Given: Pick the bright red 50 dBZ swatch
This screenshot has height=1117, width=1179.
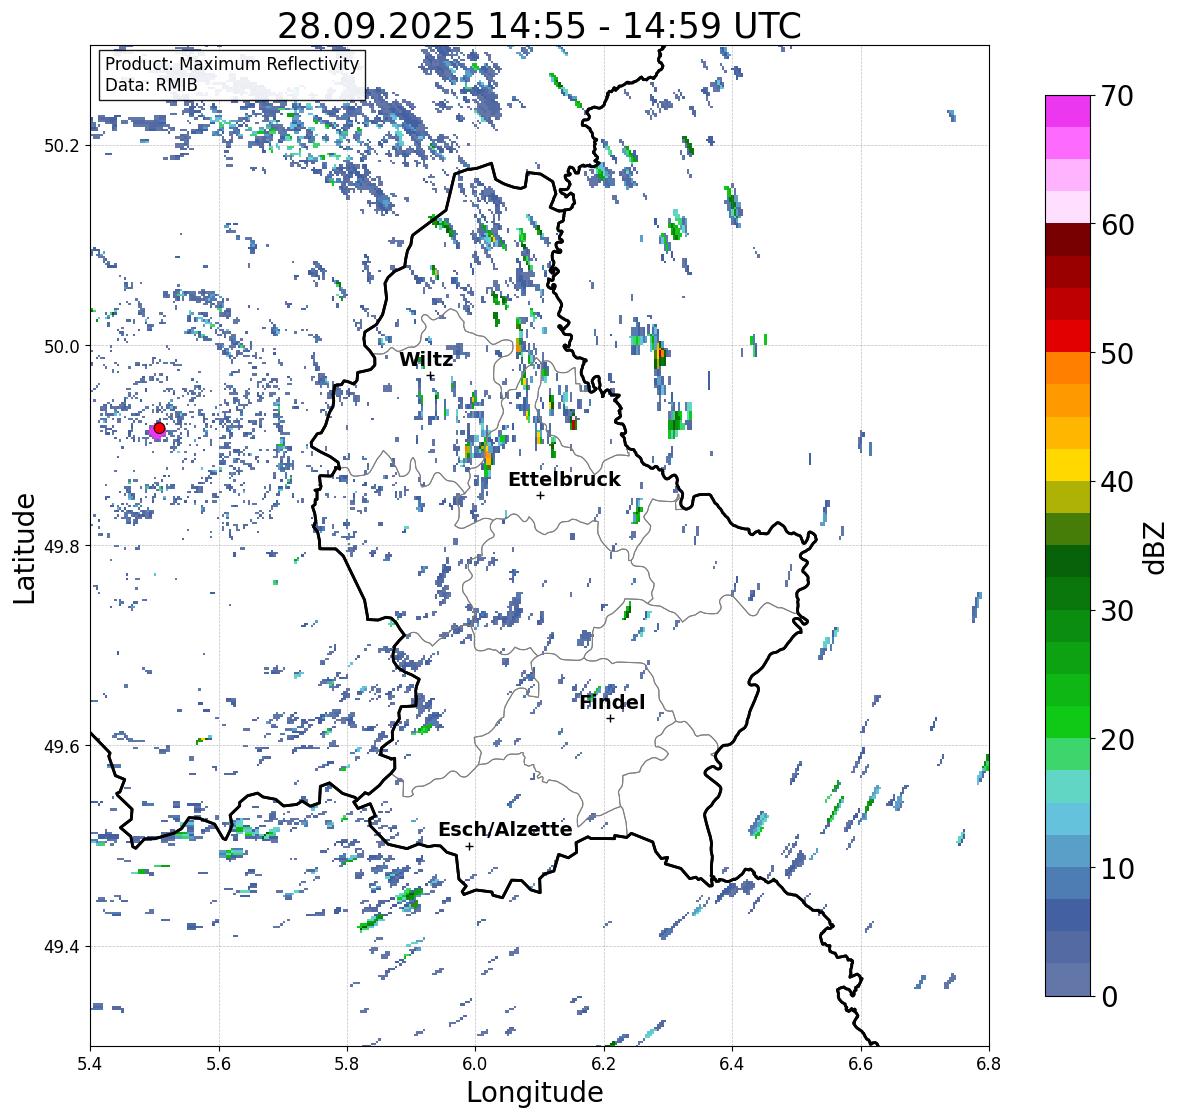Looking at the screenshot, I should (1068, 336).
